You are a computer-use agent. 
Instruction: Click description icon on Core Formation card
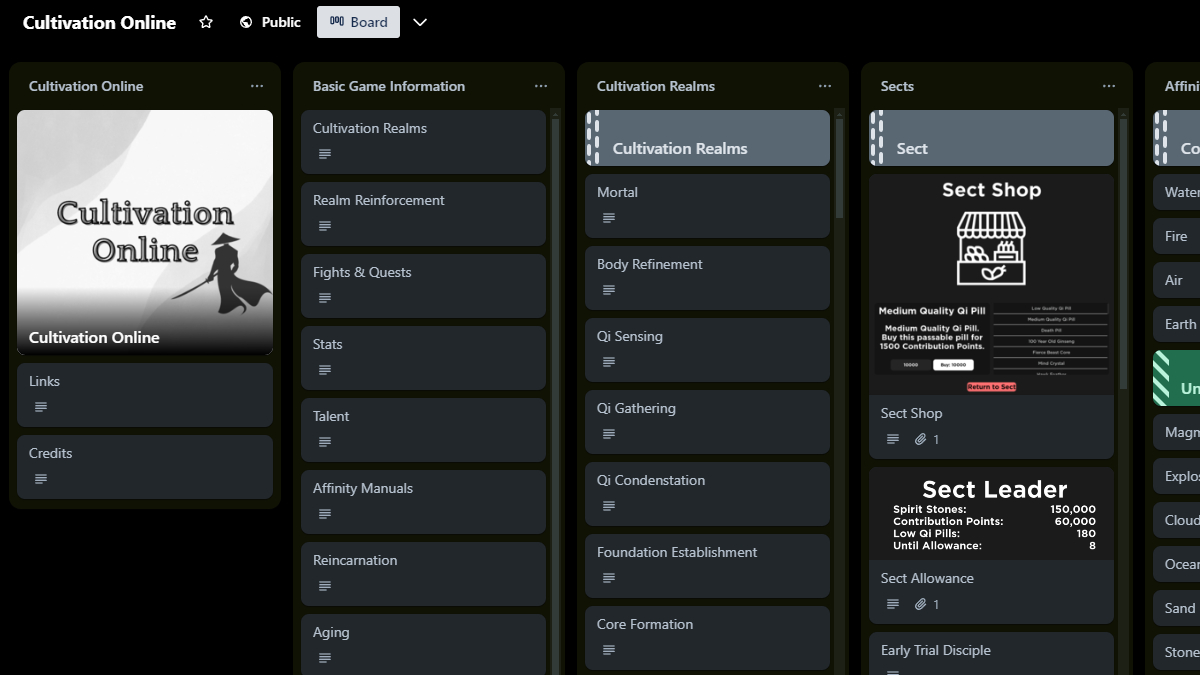pyautogui.click(x=609, y=650)
